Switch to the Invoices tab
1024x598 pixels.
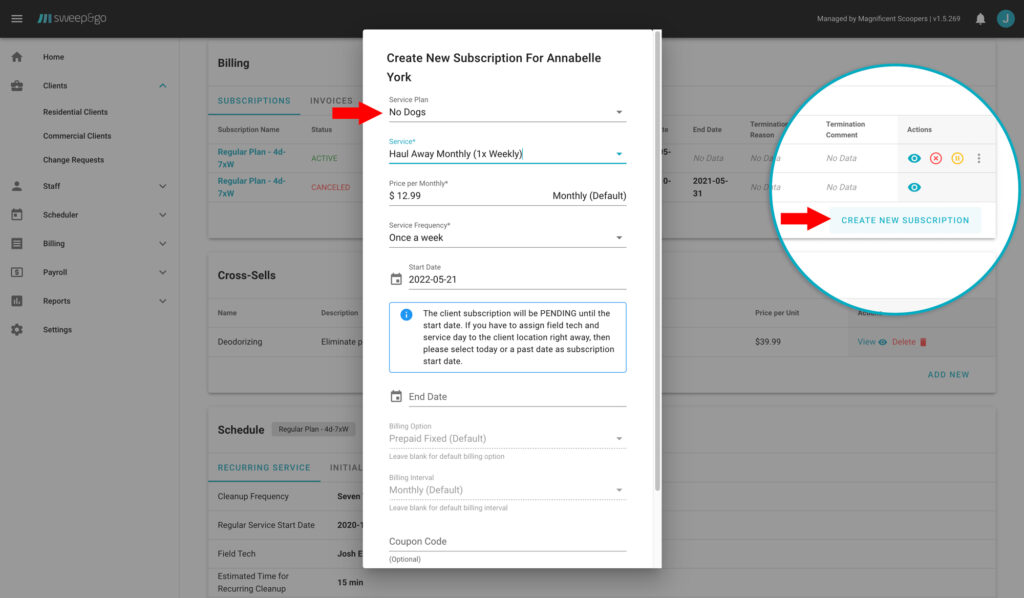click(329, 100)
